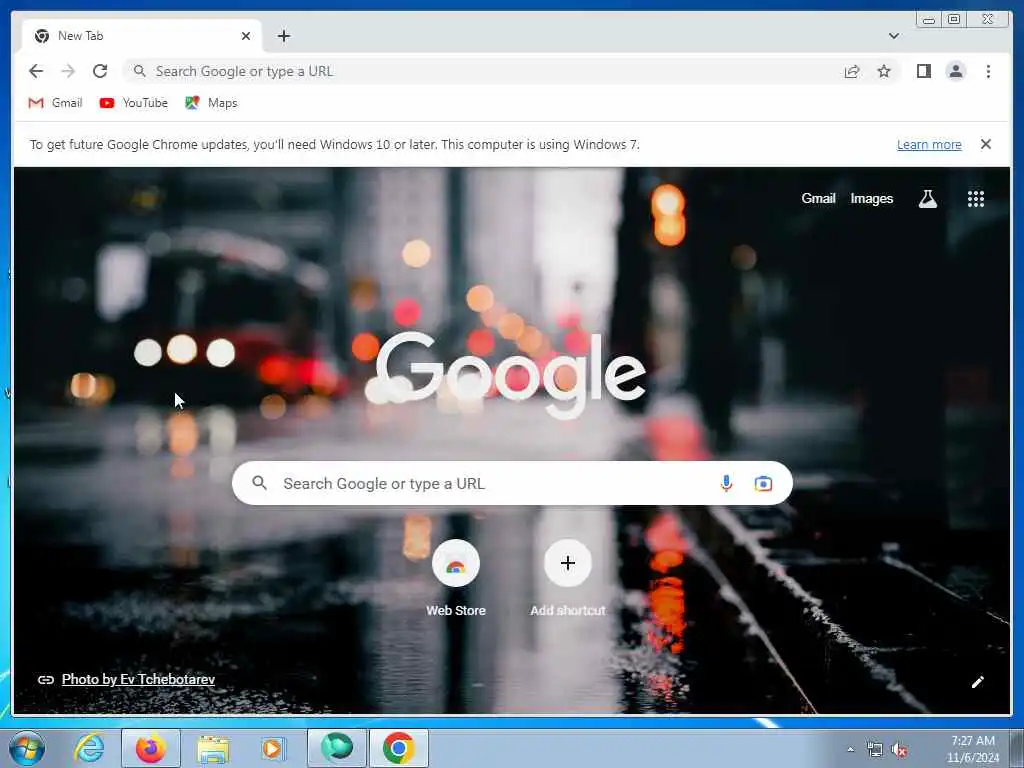Viewport: 1024px width, 768px height.
Task: Open the network tray icon
Action: [874, 750]
